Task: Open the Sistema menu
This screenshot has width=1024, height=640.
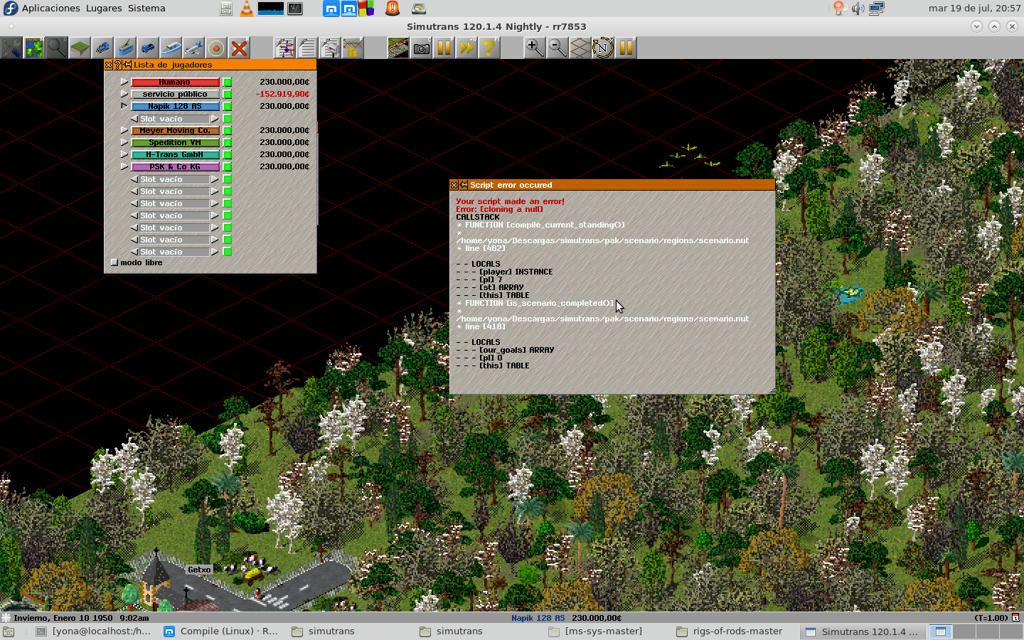Action: pyautogui.click(x=146, y=8)
